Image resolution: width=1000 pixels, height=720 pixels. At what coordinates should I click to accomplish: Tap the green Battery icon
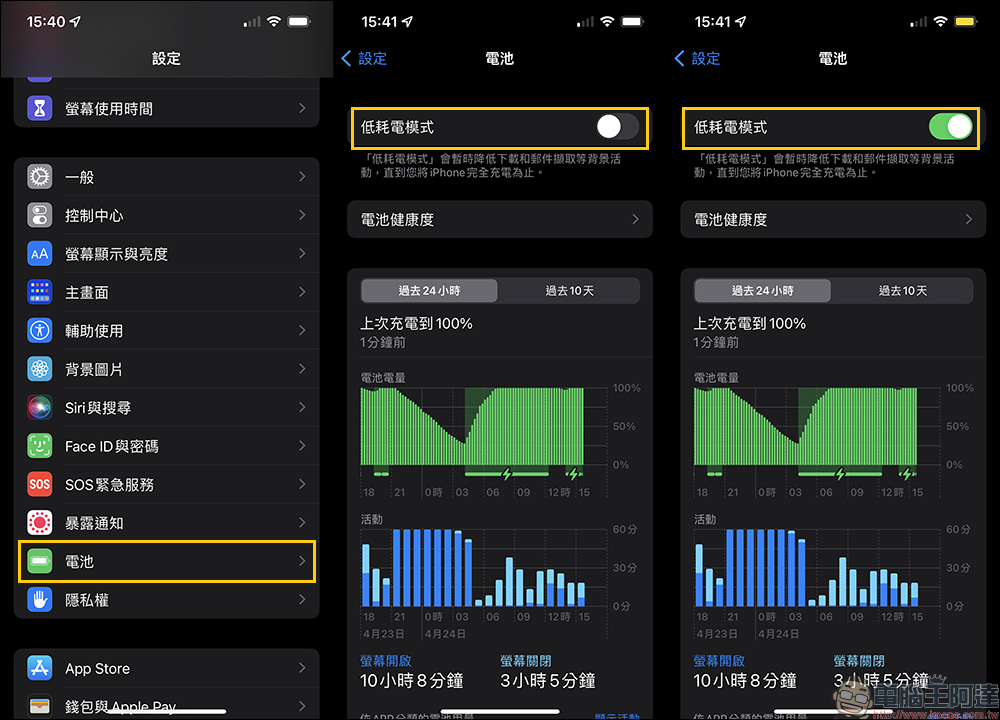(x=40, y=561)
